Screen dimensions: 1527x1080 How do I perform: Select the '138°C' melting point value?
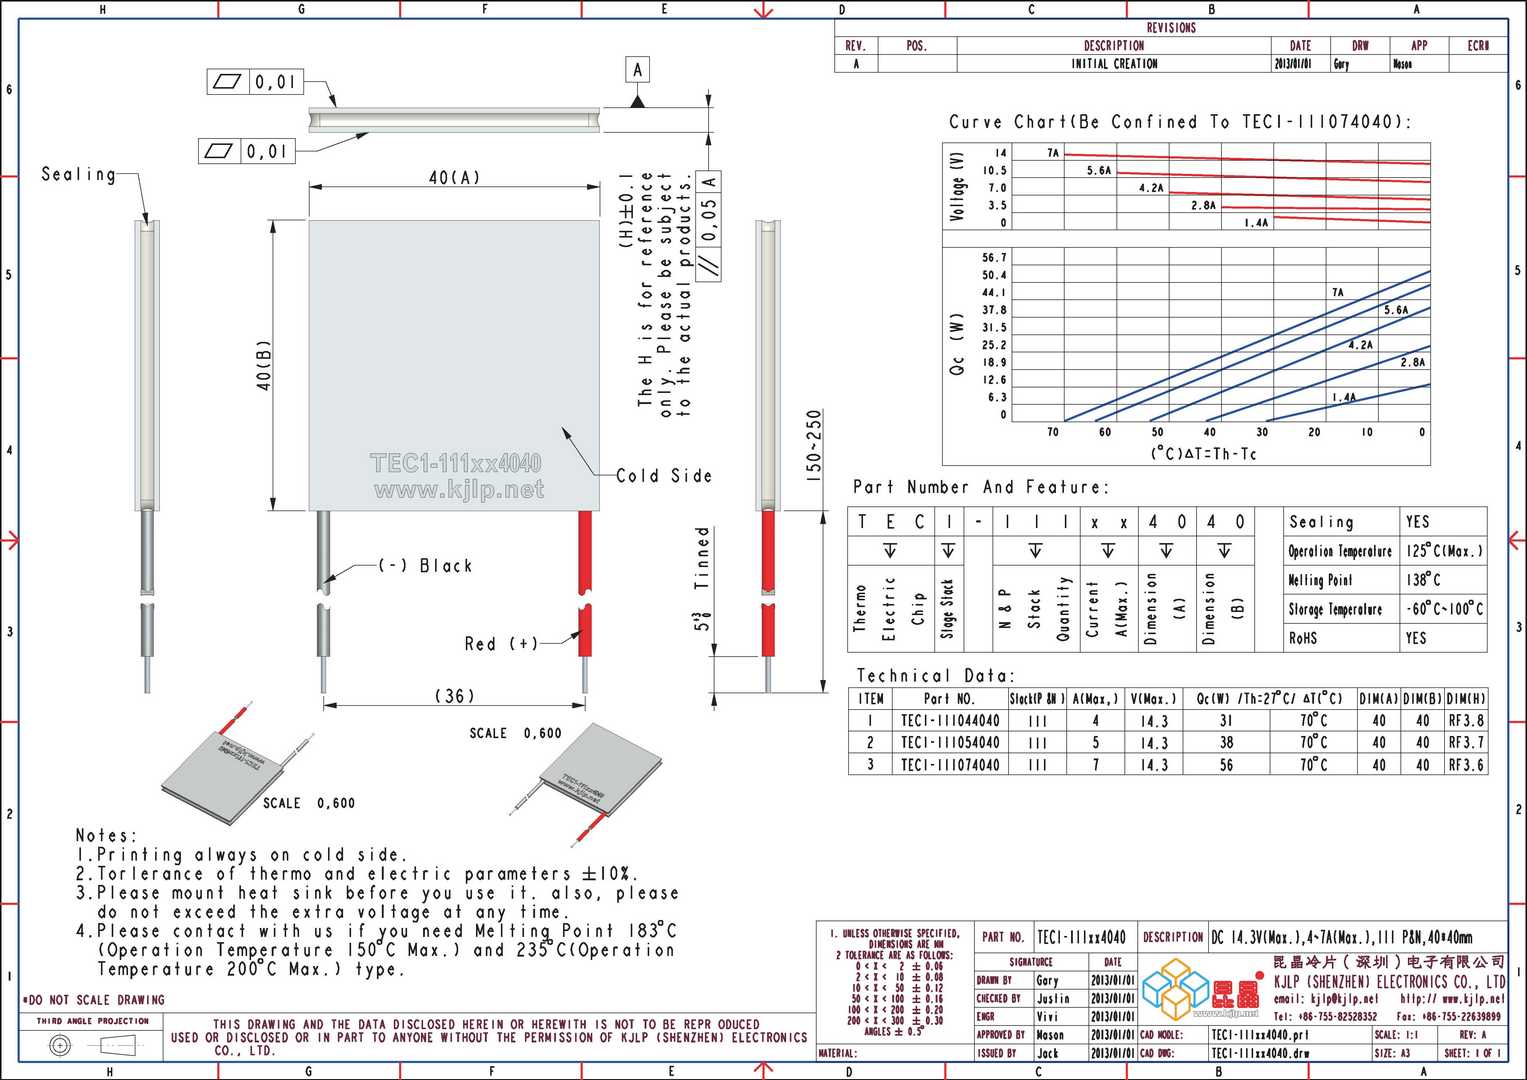click(x=1423, y=580)
